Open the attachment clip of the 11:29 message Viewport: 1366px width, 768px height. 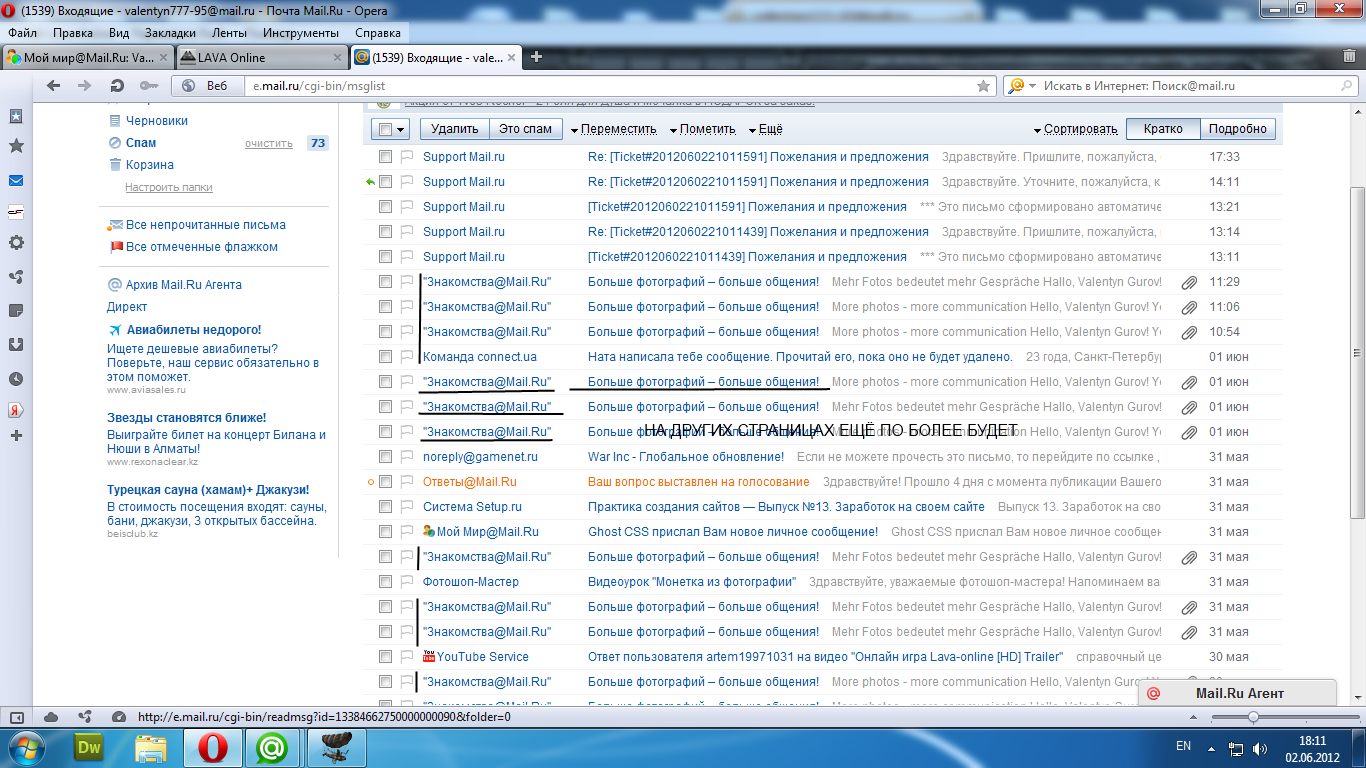point(1189,282)
